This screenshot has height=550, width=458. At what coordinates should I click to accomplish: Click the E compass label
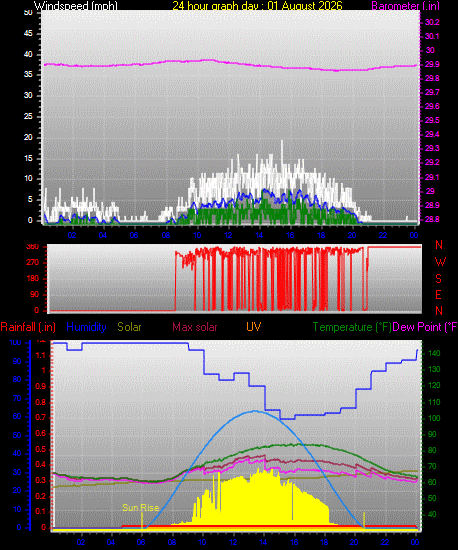point(438,295)
